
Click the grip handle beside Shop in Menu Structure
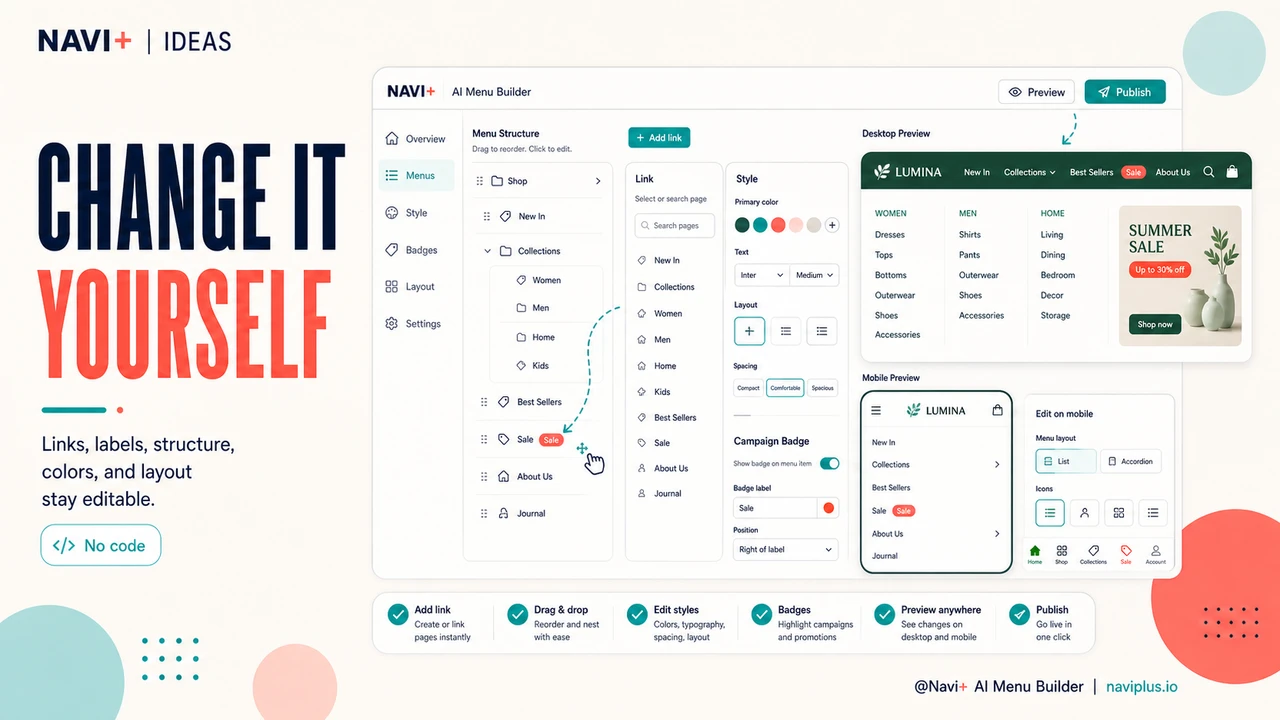(x=480, y=181)
